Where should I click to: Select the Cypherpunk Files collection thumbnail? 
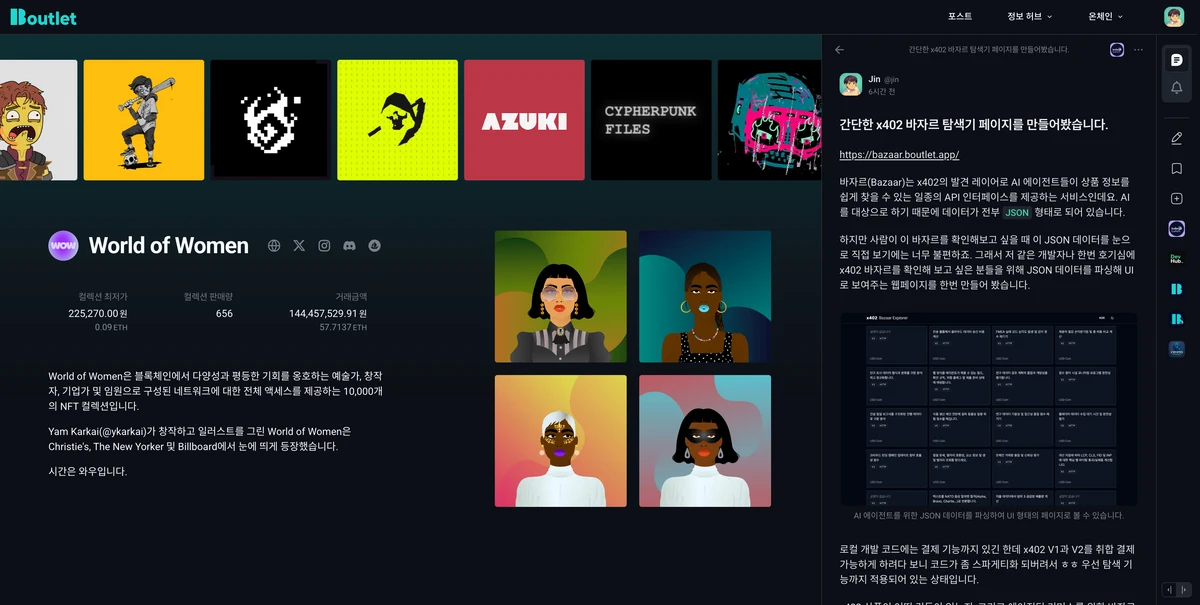pos(651,120)
